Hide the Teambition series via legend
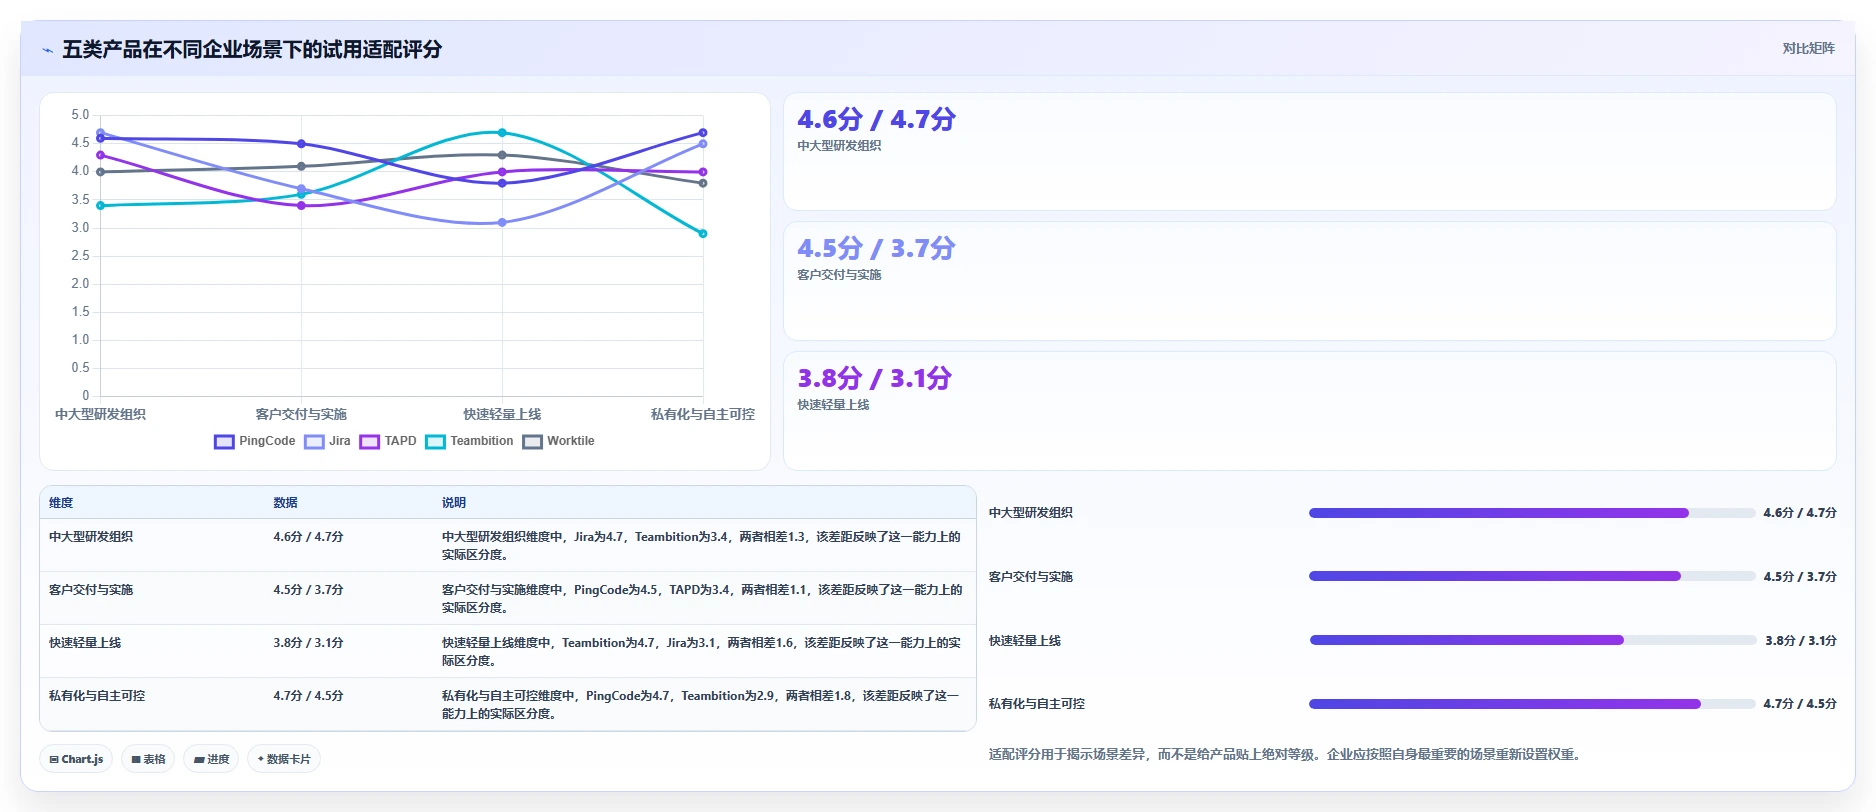1876x812 pixels. [469, 441]
